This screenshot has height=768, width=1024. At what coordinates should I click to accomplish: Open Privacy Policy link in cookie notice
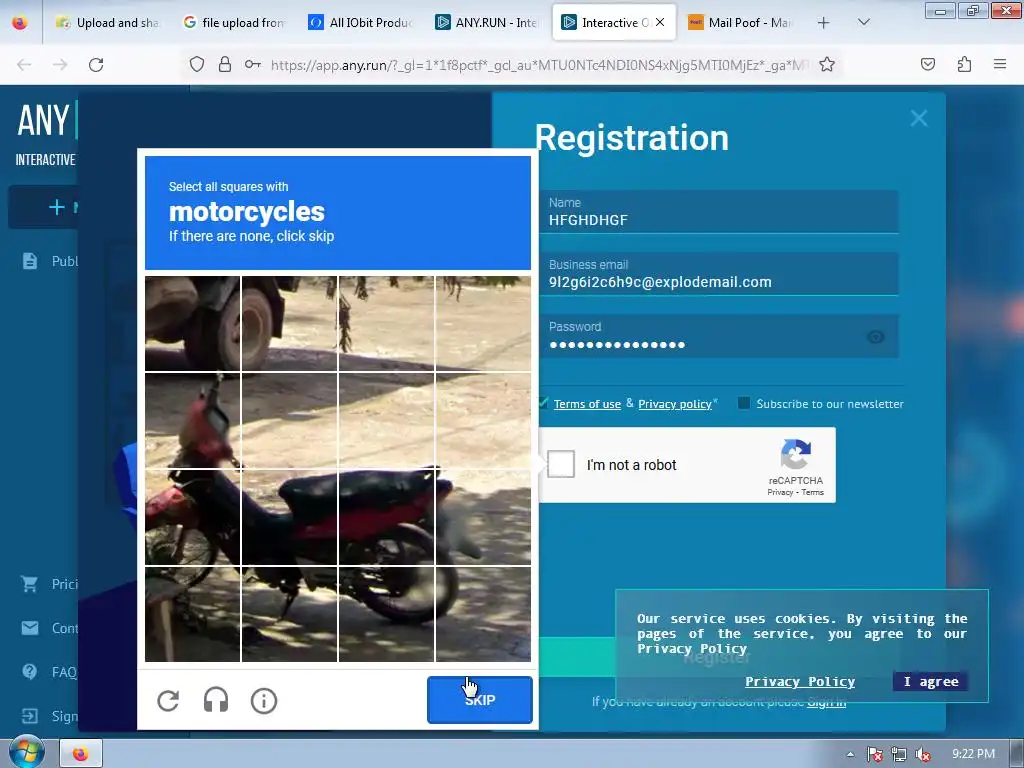click(800, 681)
